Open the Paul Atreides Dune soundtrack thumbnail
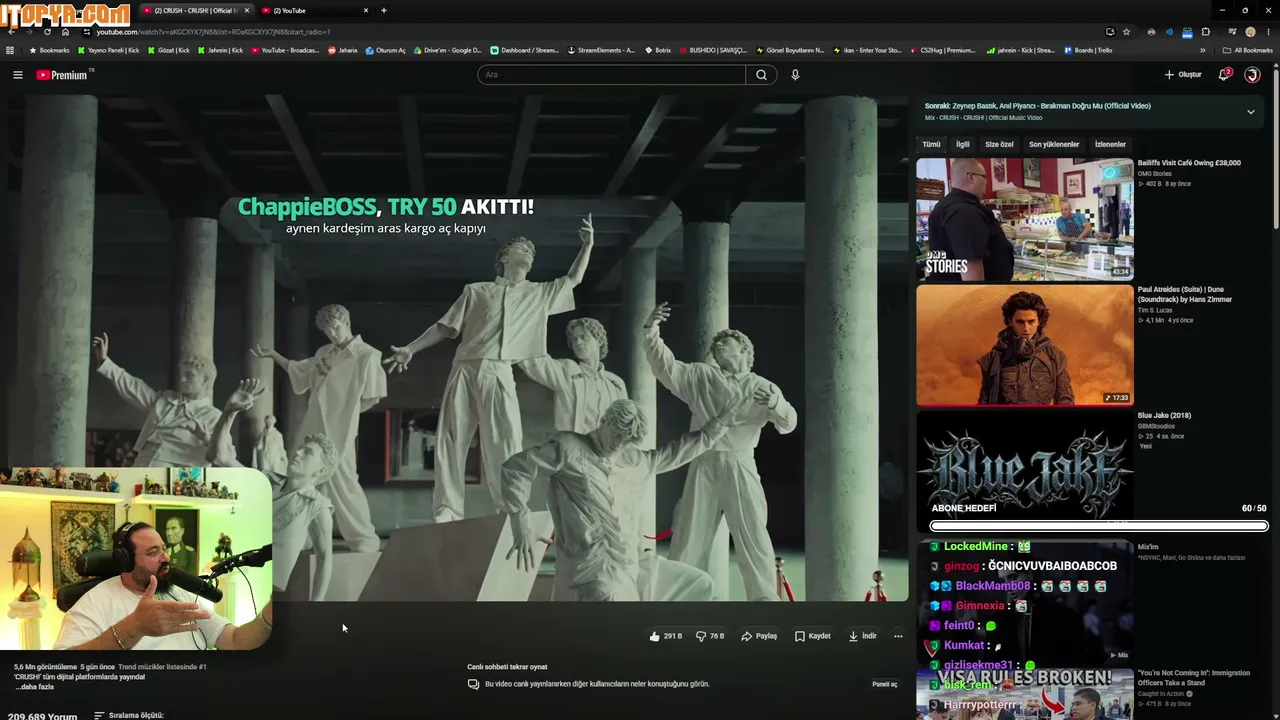The height and width of the screenshot is (720, 1280). click(x=1025, y=345)
